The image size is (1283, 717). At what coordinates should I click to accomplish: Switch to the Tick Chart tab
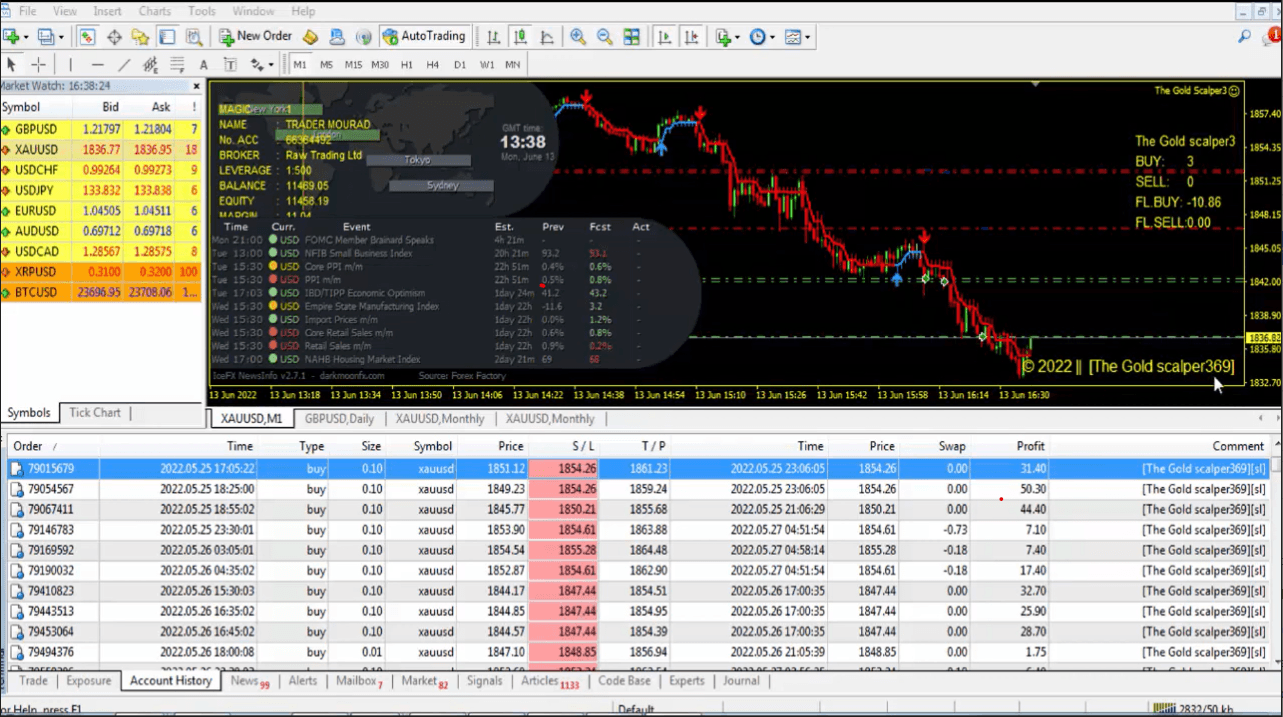click(x=95, y=413)
